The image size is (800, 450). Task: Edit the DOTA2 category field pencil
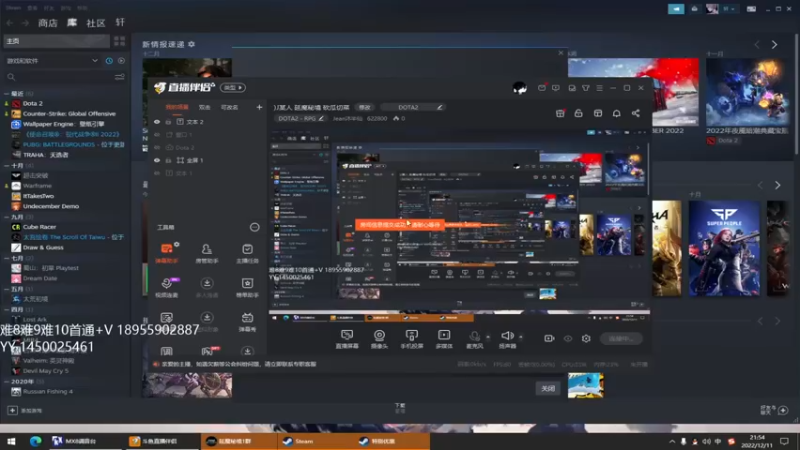pos(439,107)
